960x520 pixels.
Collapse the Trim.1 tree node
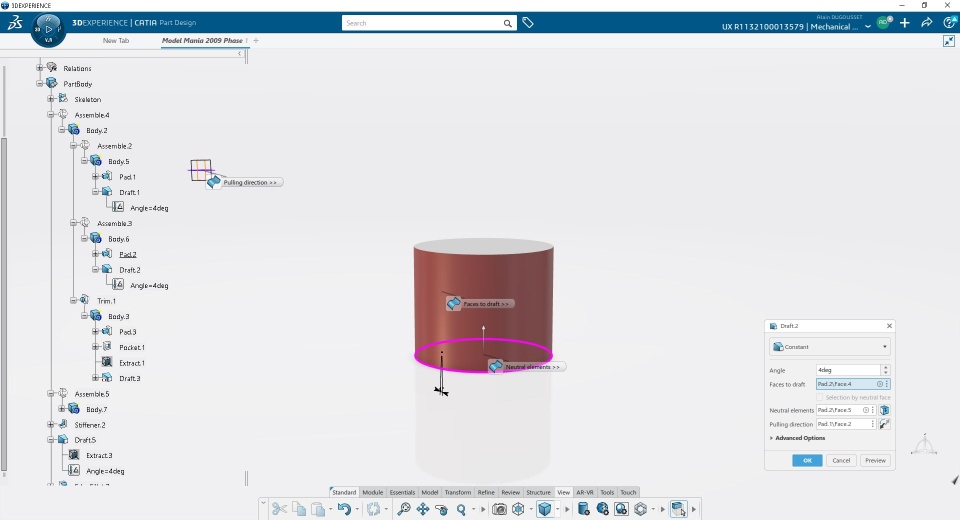[73, 300]
